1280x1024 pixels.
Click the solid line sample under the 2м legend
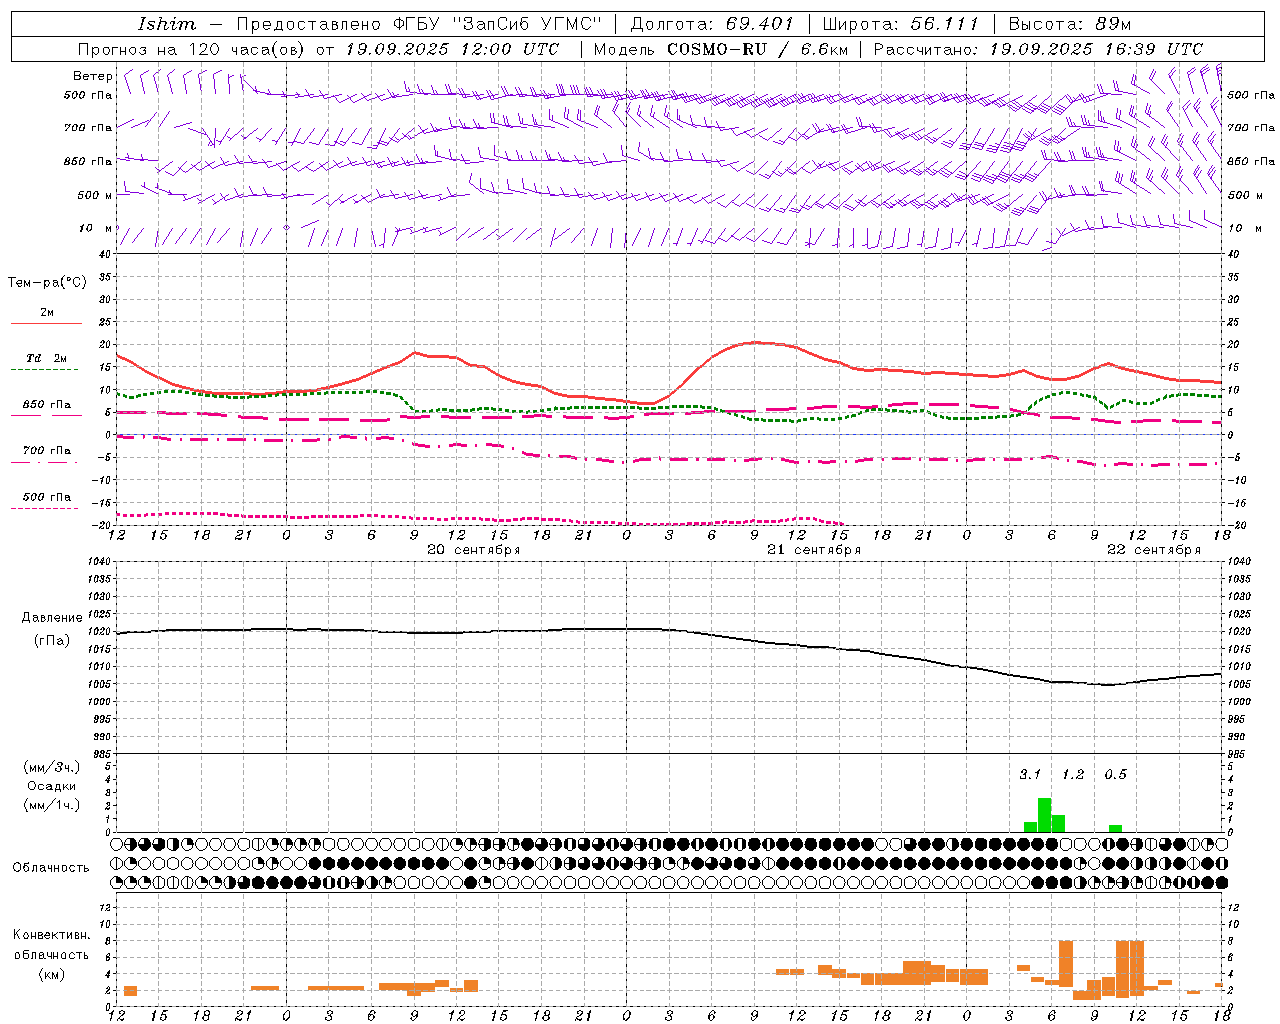(x=46, y=324)
